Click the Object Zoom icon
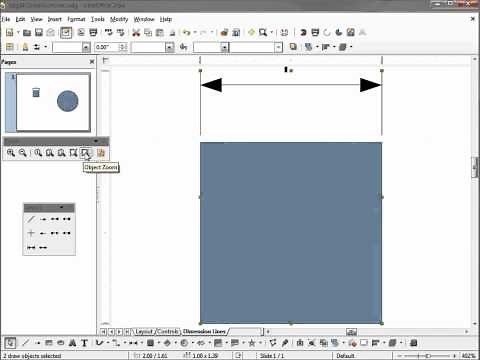 coord(85,153)
